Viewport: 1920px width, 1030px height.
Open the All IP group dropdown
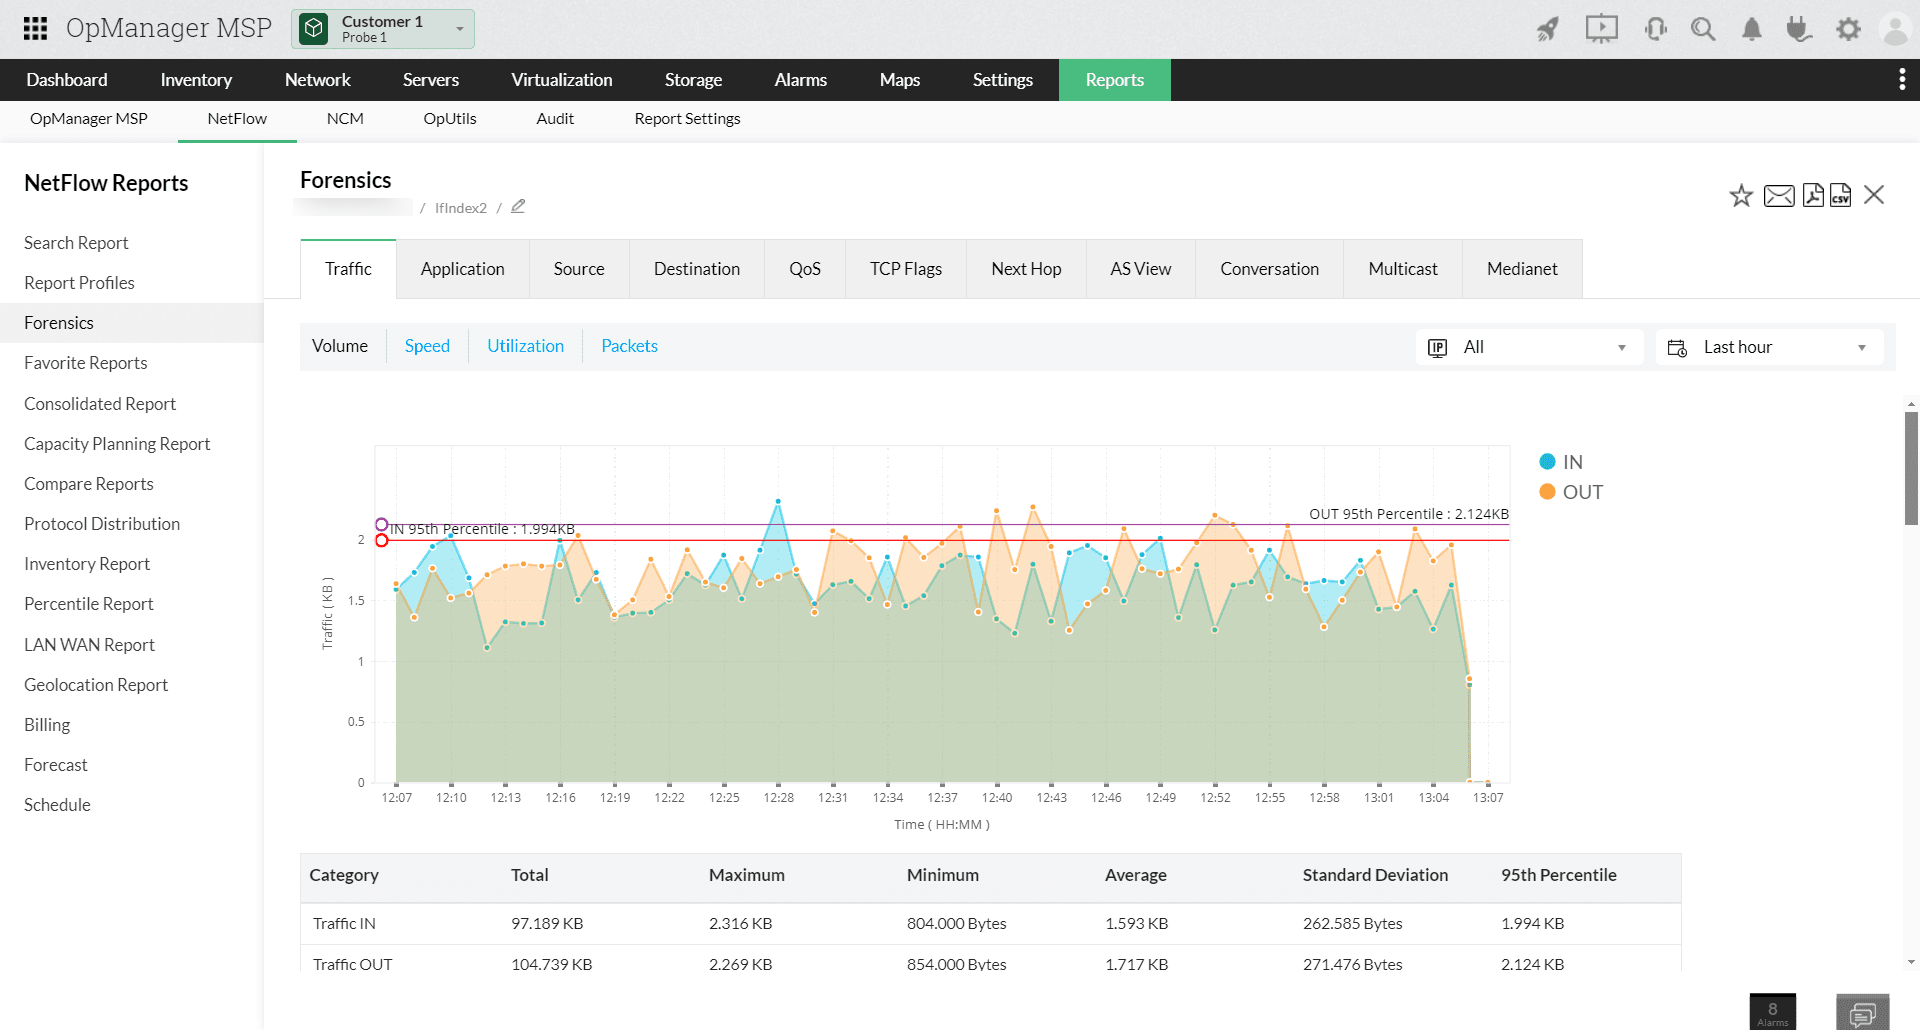pyautogui.click(x=1529, y=347)
